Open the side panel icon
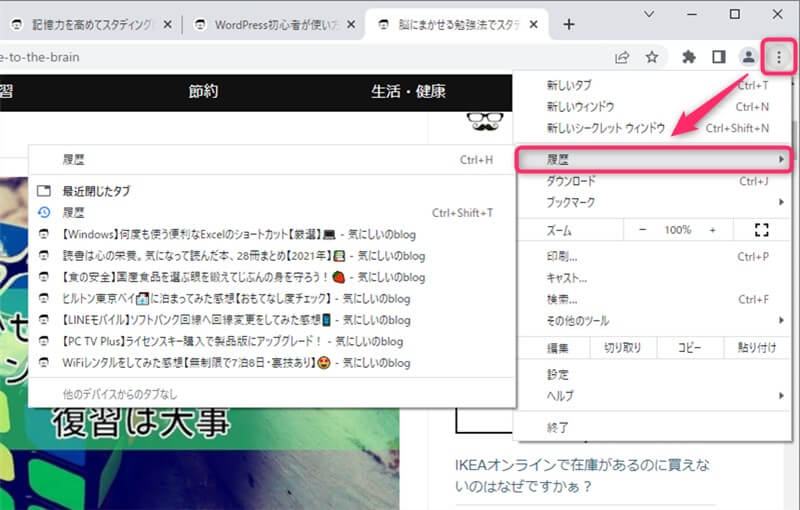 [719, 57]
